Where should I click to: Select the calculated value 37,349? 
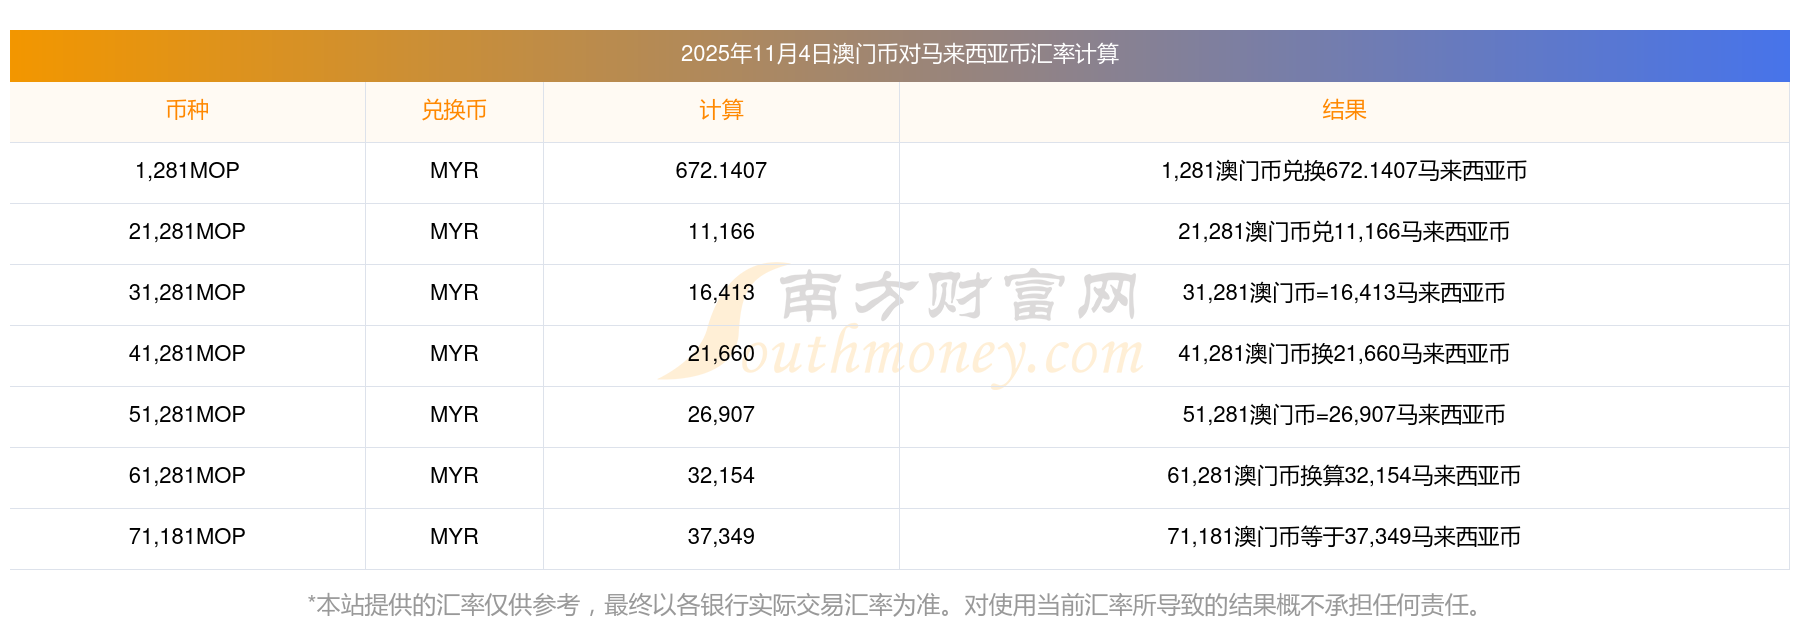click(721, 537)
